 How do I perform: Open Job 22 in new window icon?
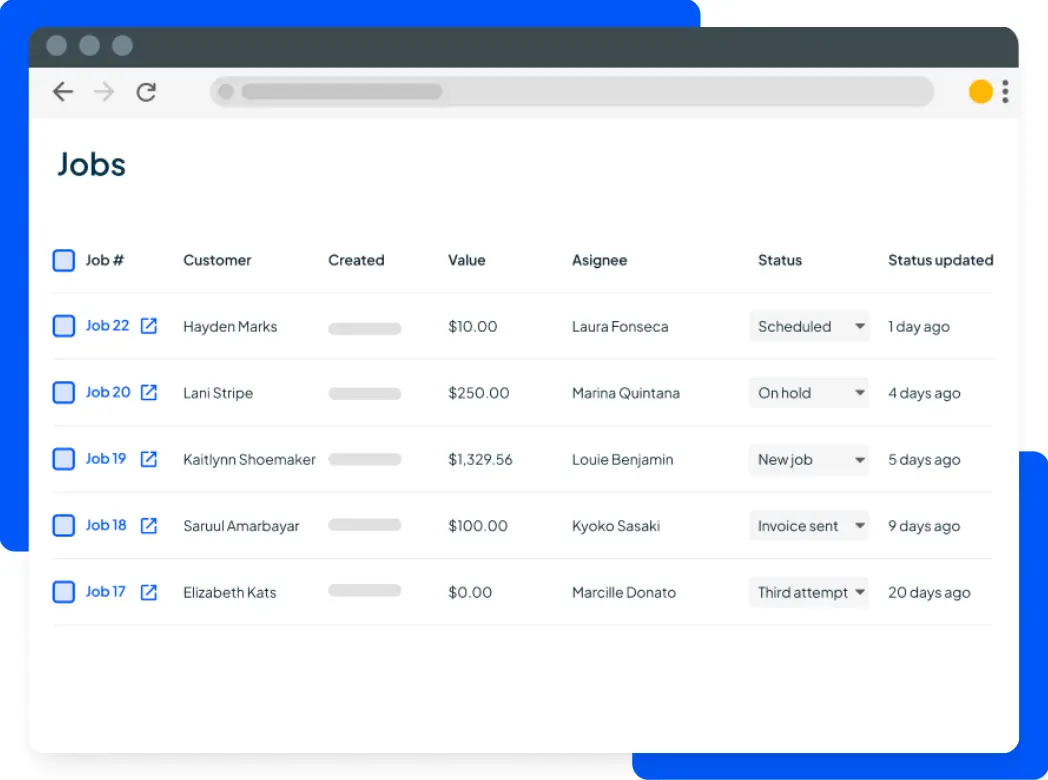(x=149, y=326)
